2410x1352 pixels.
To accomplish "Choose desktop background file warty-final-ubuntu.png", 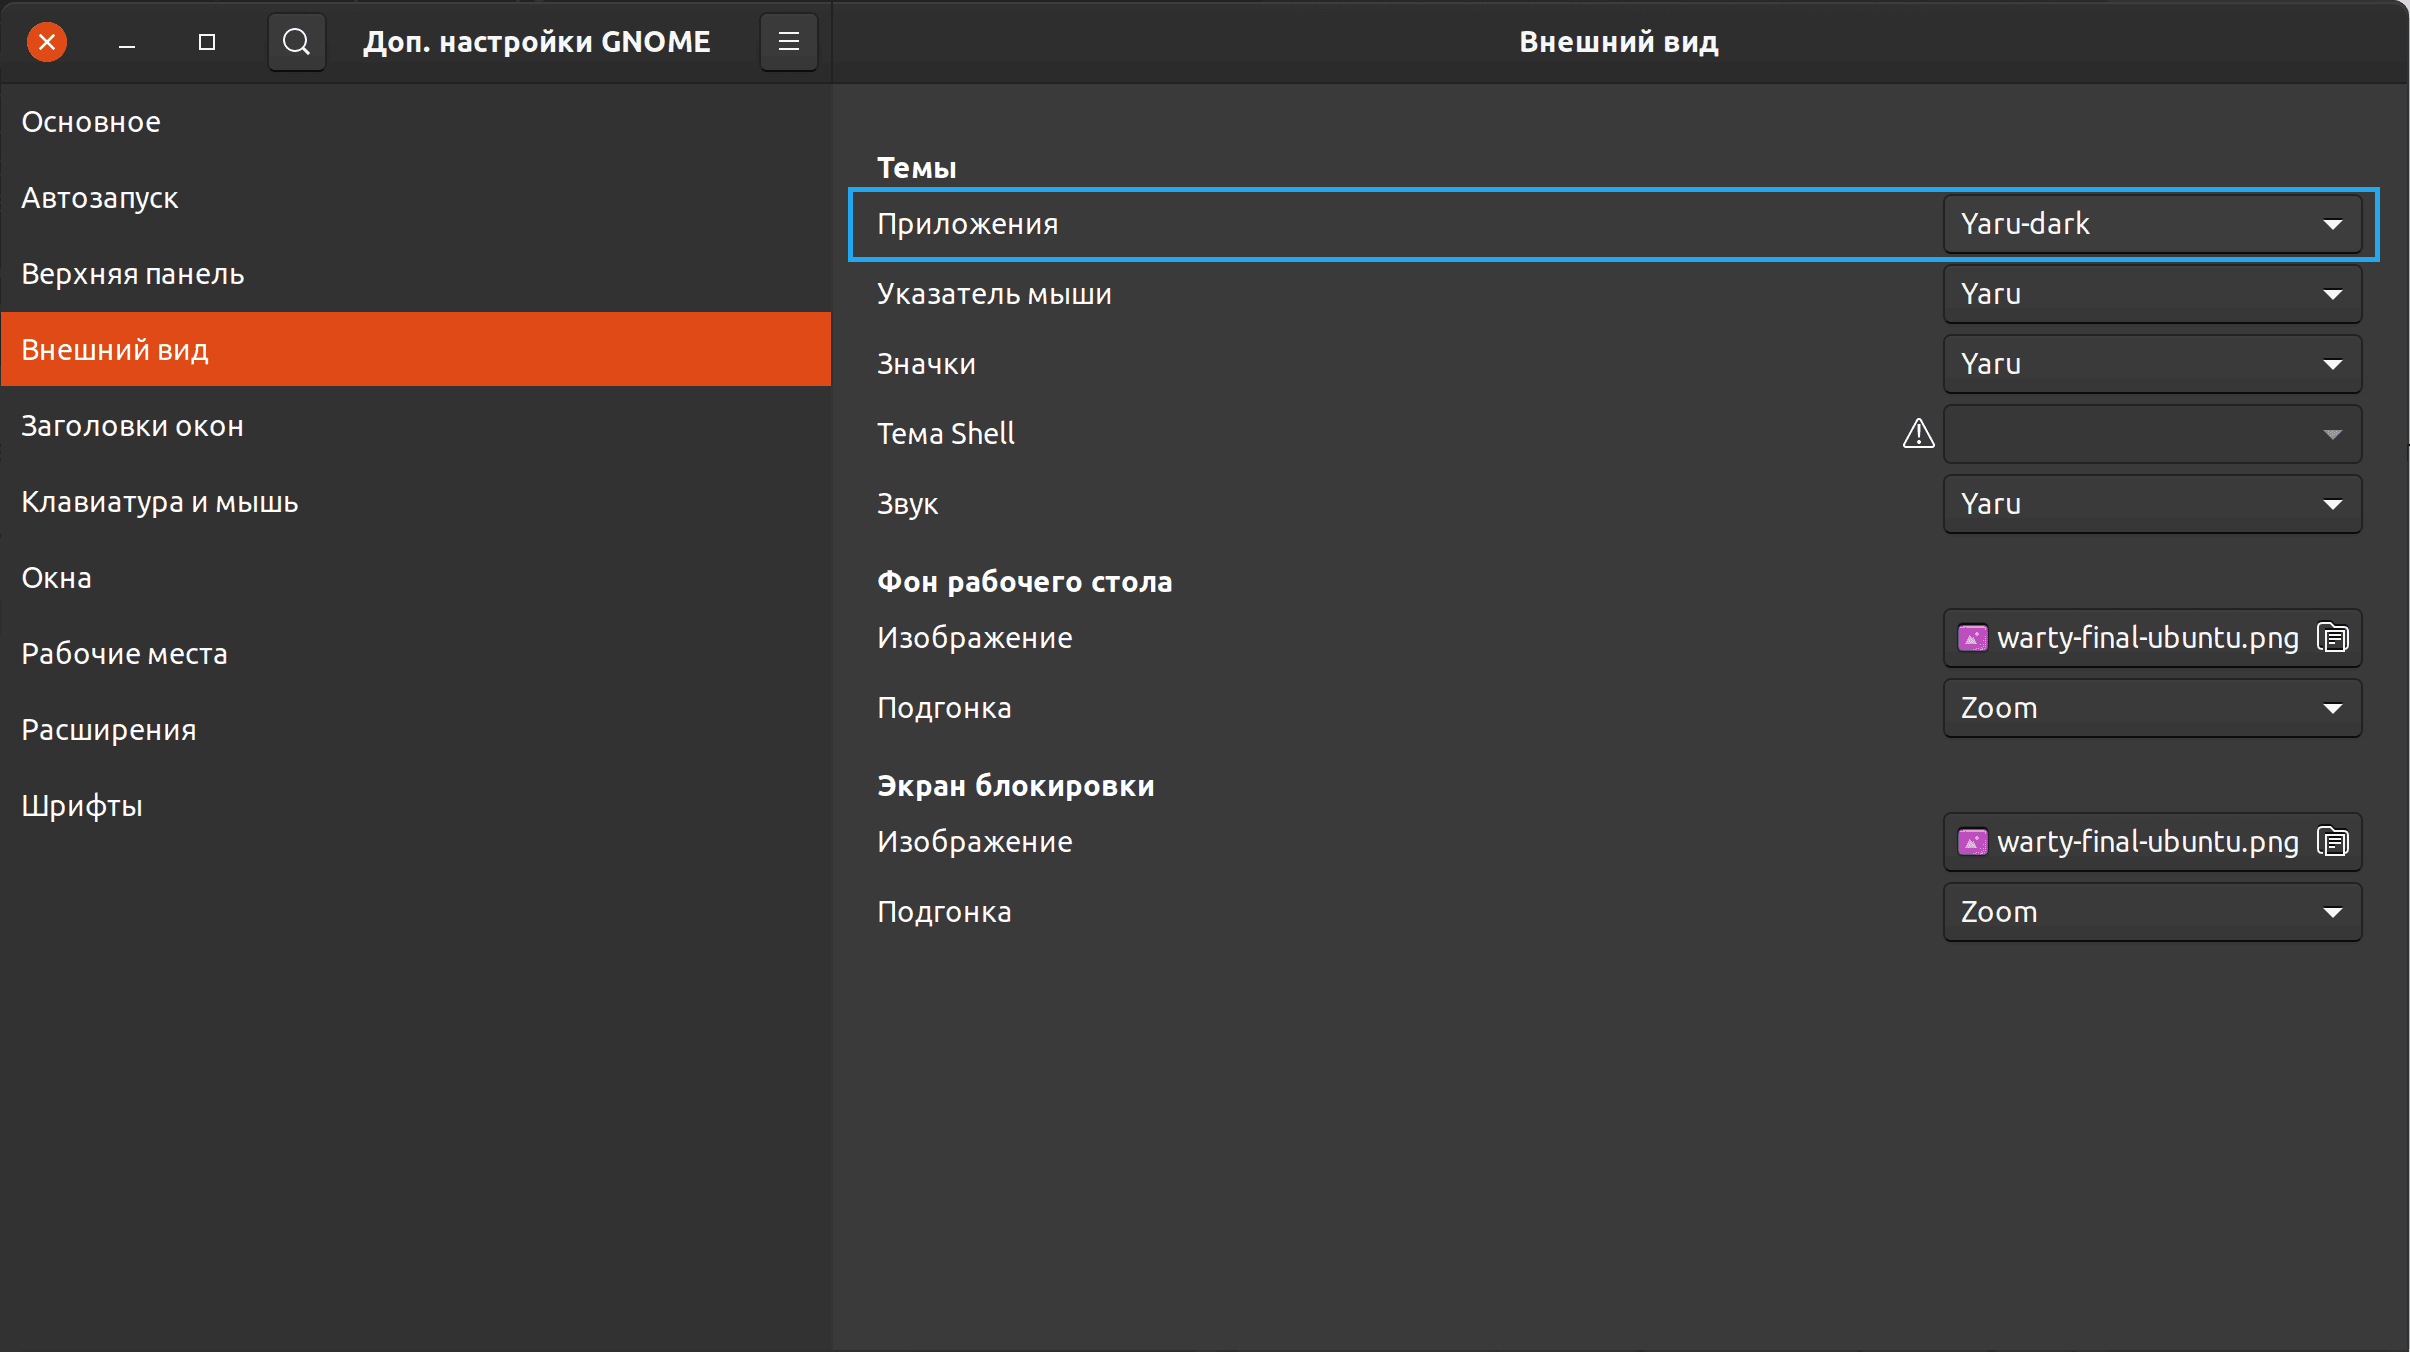I will pyautogui.click(x=2152, y=638).
